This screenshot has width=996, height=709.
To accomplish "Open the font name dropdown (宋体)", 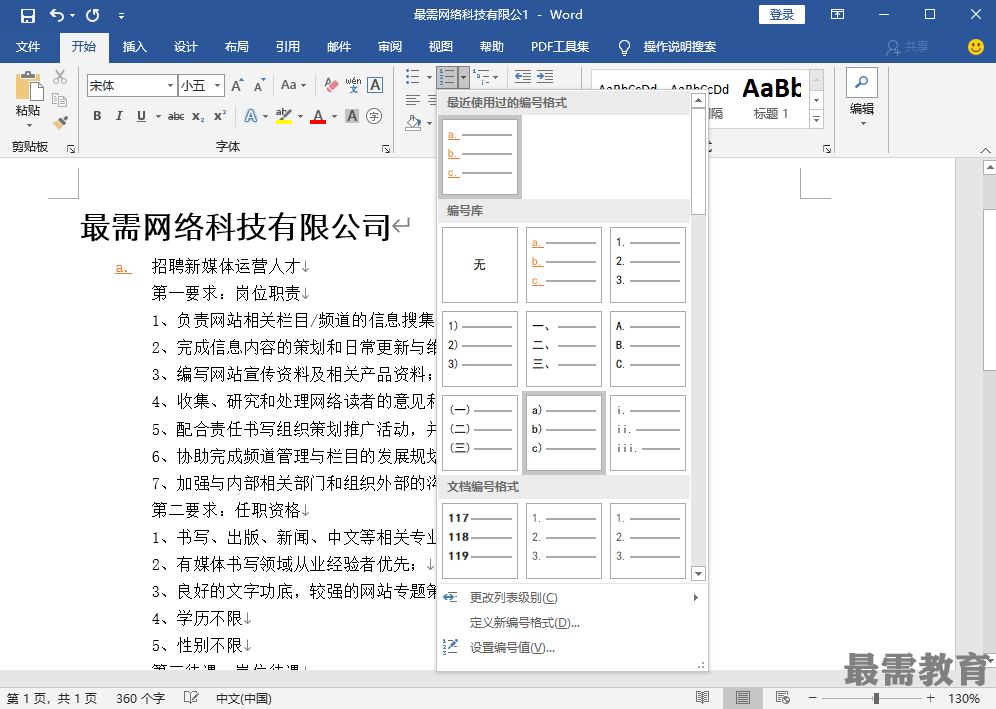I will [170, 85].
